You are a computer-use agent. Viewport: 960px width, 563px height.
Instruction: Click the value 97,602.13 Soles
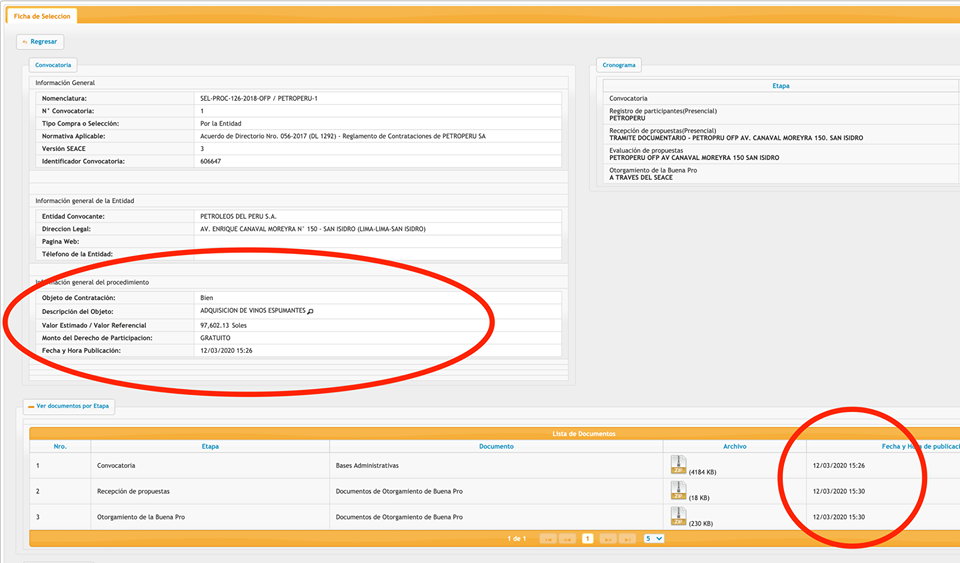223,325
